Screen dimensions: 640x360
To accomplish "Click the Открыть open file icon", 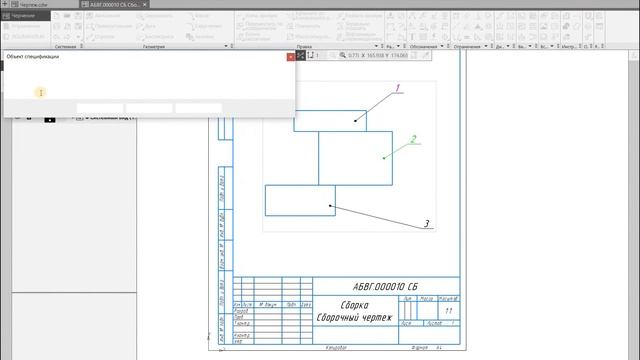I will [x=67, y=16].
